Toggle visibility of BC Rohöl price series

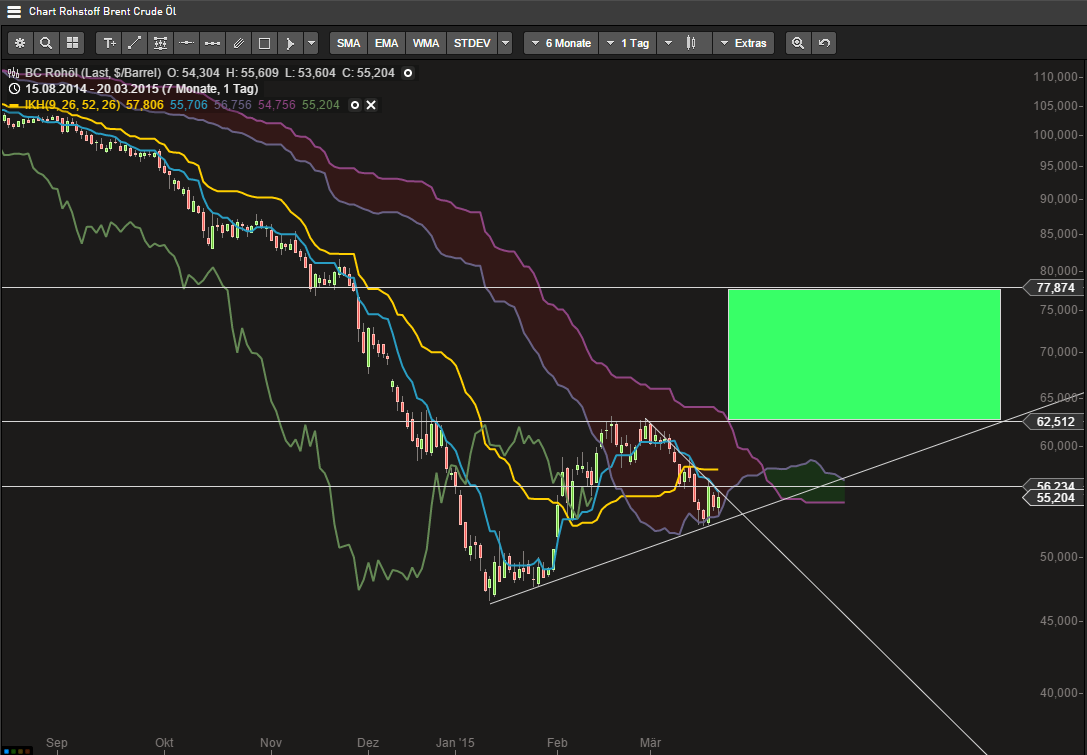(x=407, y=73)
